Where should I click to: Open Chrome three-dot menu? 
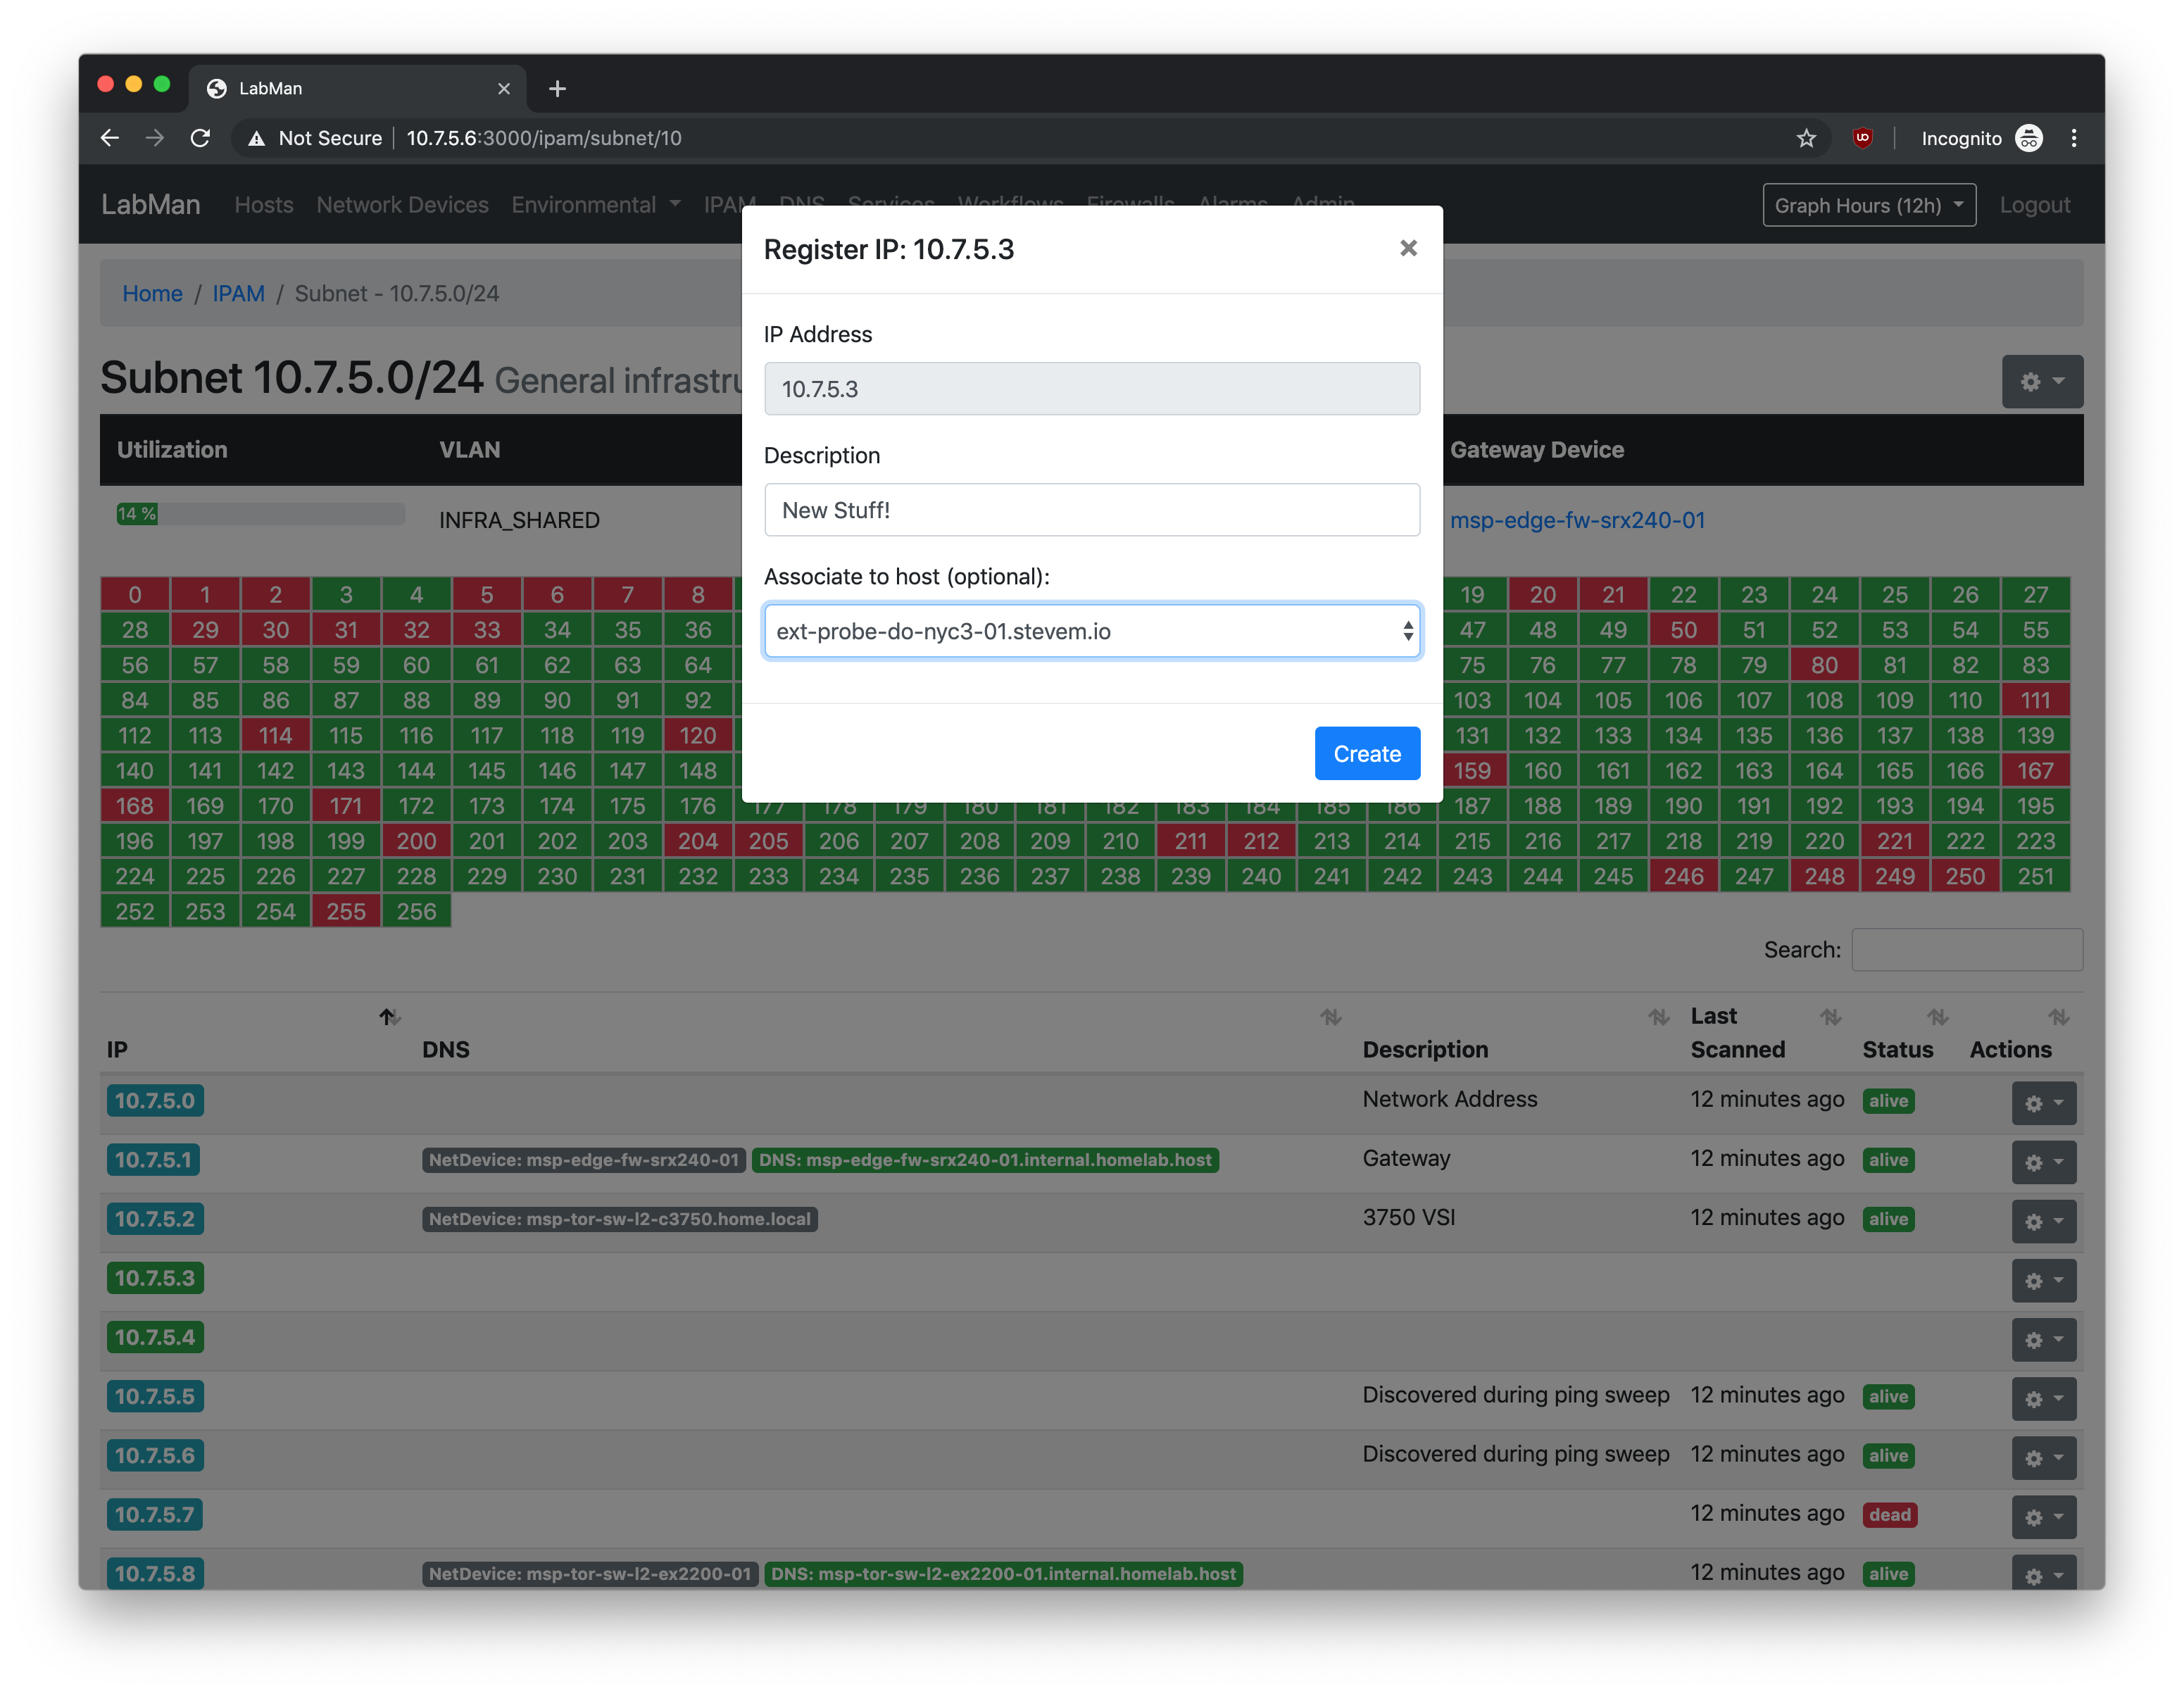(2074, 138)
